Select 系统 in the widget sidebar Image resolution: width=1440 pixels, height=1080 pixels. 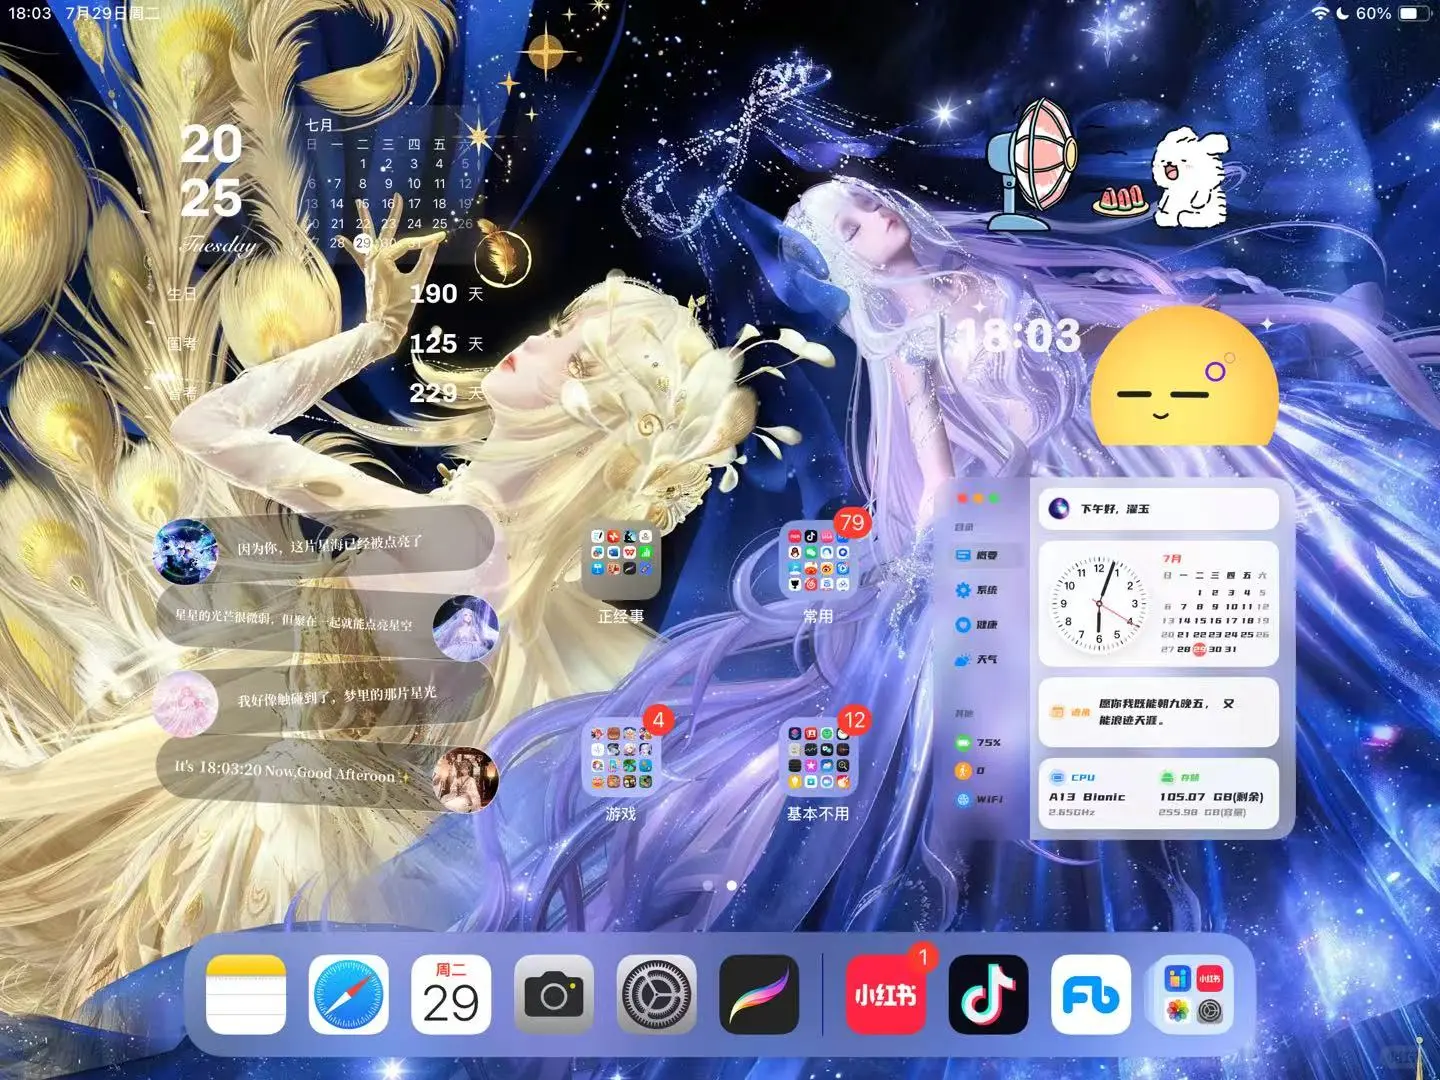(976, 590)
